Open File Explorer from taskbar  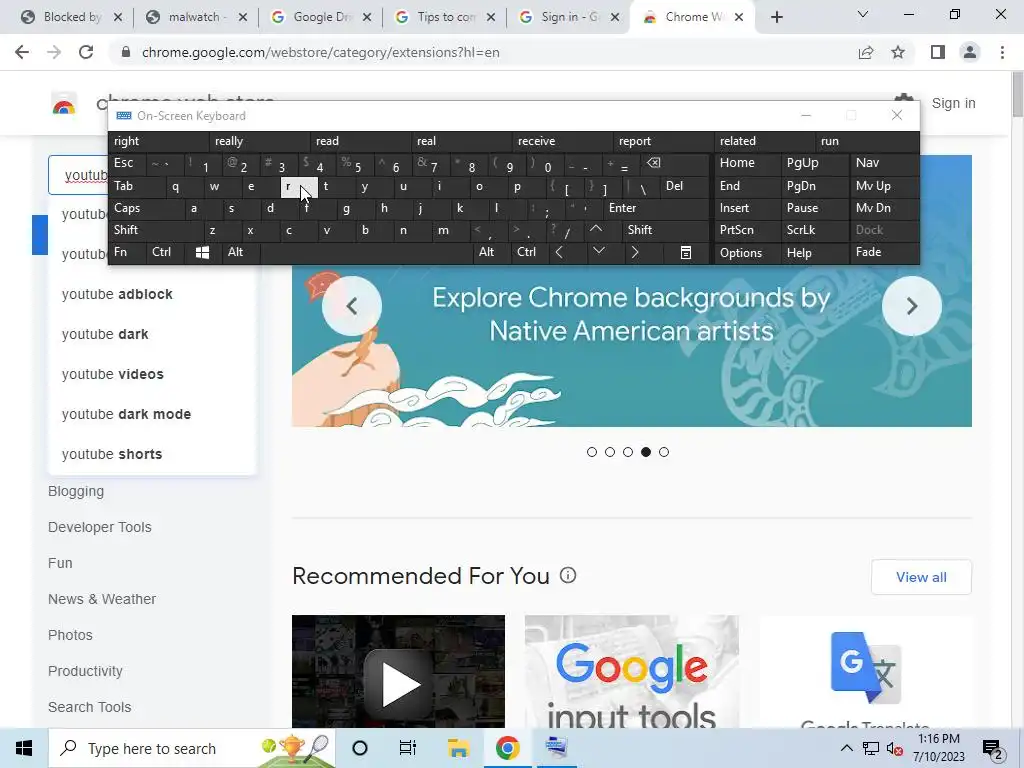click(x=458, y=748)
